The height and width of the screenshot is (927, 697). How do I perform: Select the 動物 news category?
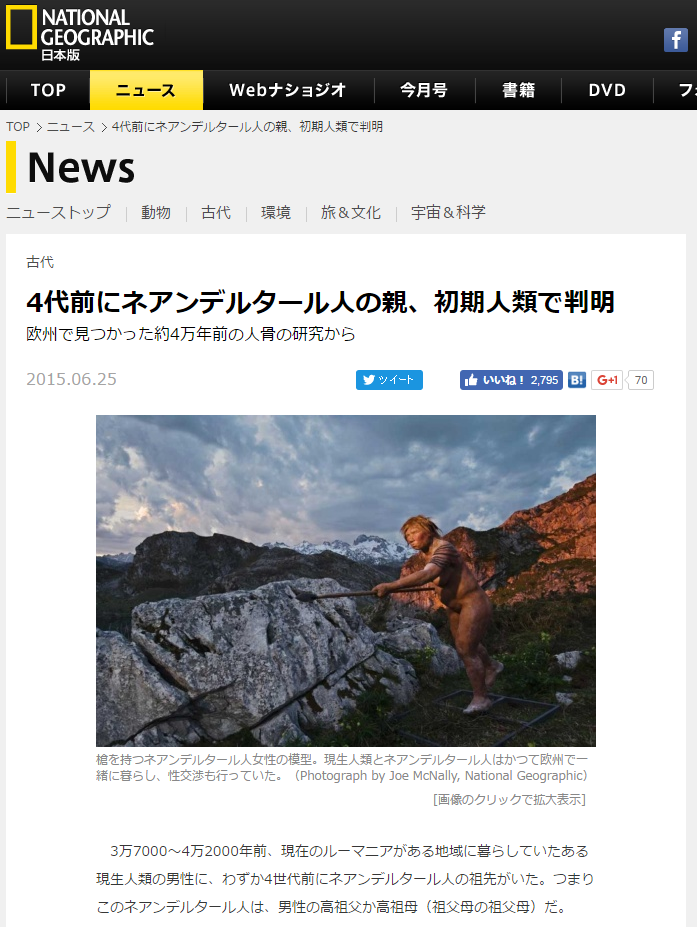pos(156,212)
